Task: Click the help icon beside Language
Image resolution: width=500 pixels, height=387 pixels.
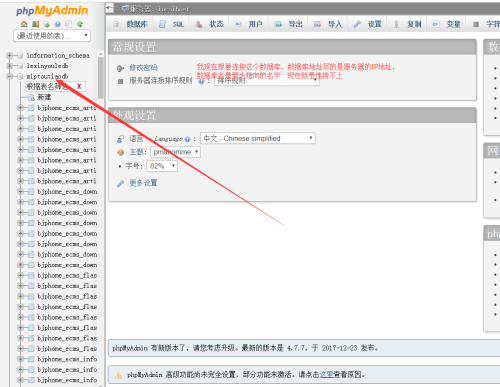Action: click(188, 139)
